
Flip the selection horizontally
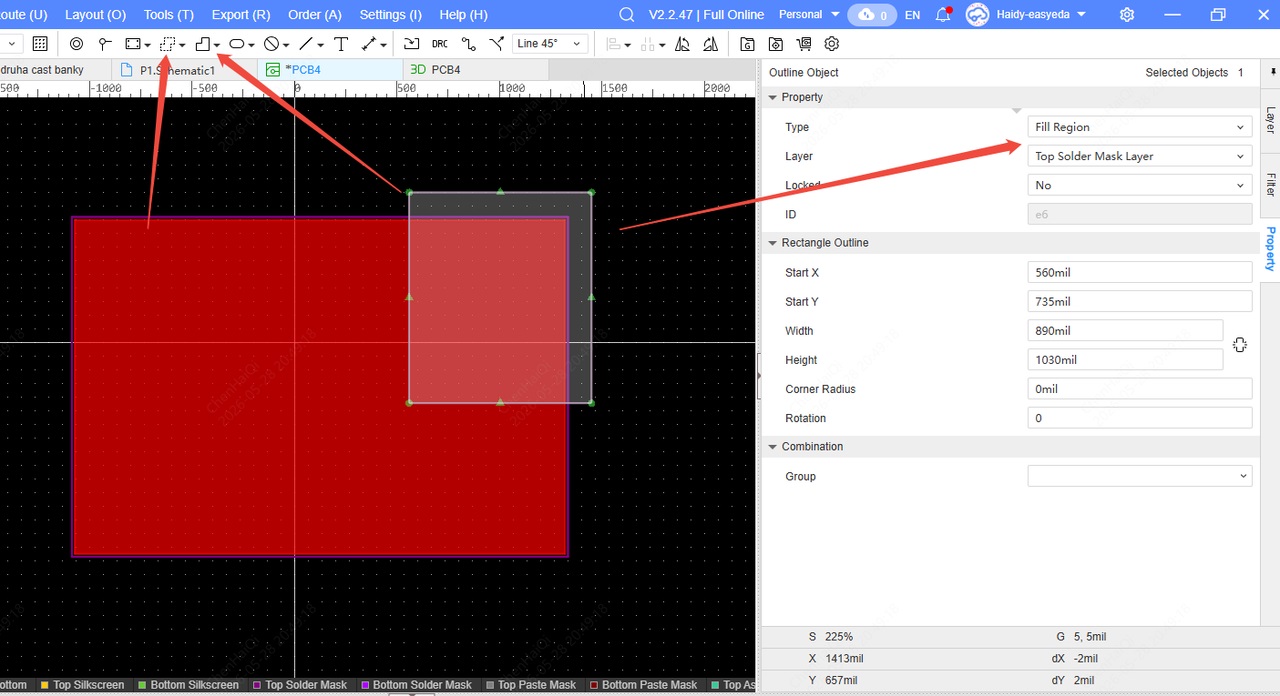(x=682, y=44)
